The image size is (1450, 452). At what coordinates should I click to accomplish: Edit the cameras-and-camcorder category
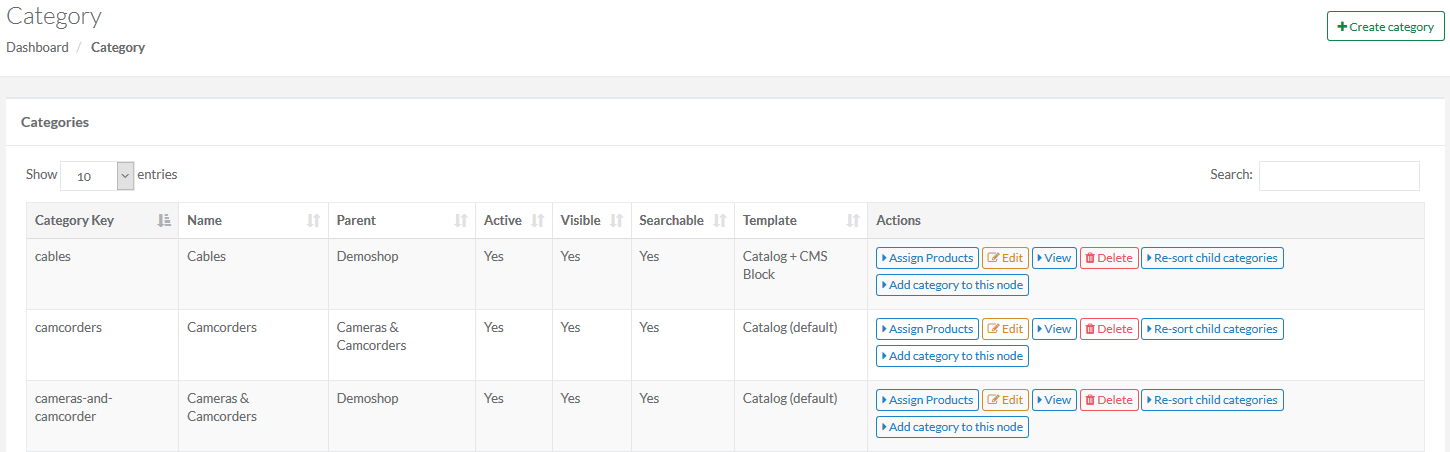tap(1005, 400)
